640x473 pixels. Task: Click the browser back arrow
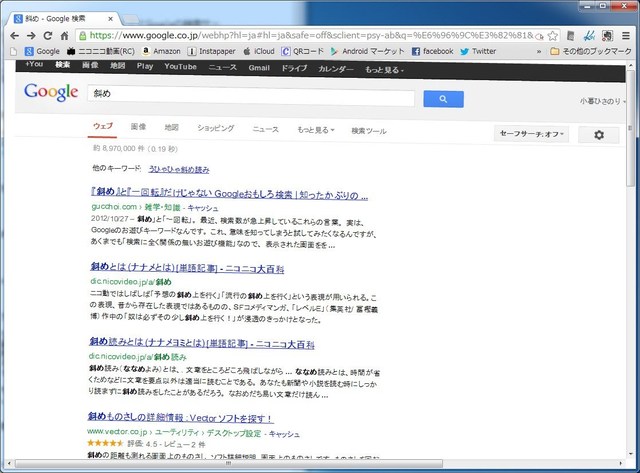point(13,32)
